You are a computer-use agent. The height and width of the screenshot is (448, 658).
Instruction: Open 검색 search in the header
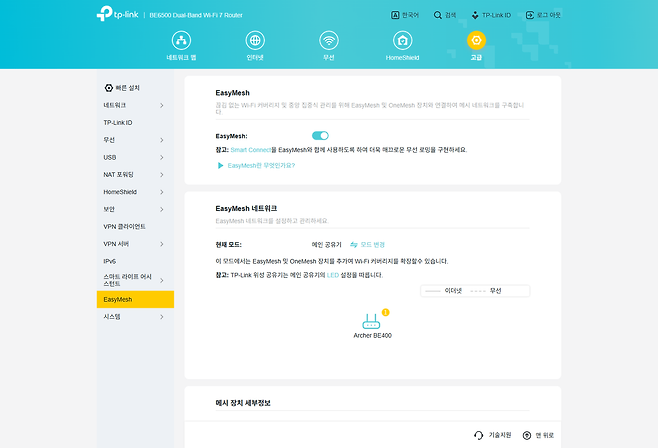coord(443,15)
